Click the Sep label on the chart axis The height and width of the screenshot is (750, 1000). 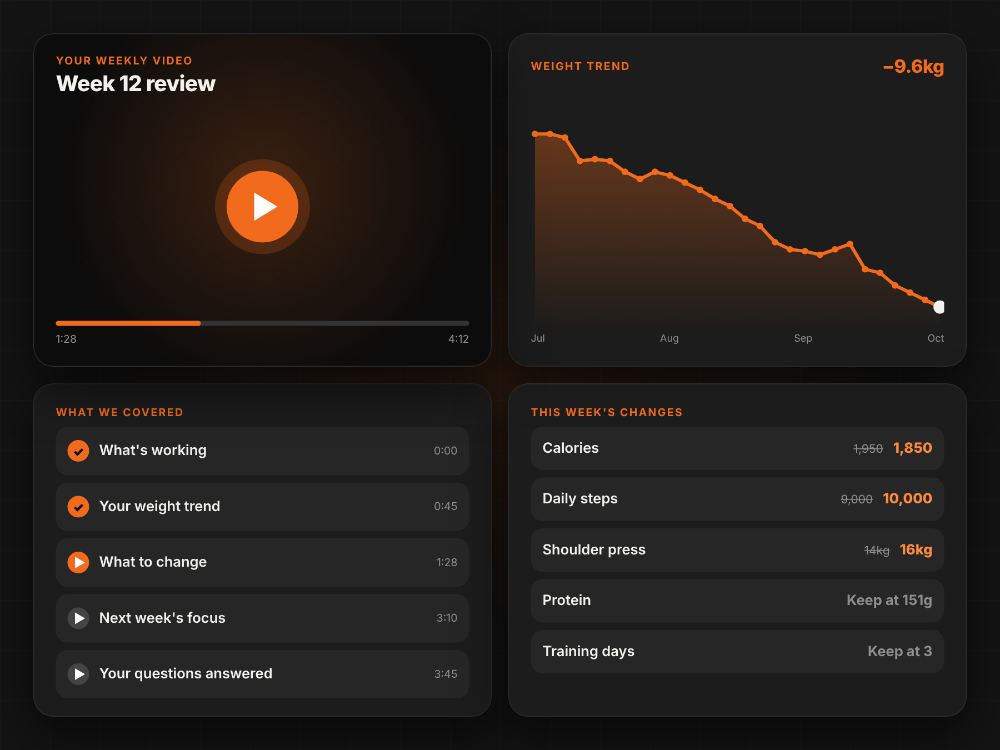pos(803,339)
